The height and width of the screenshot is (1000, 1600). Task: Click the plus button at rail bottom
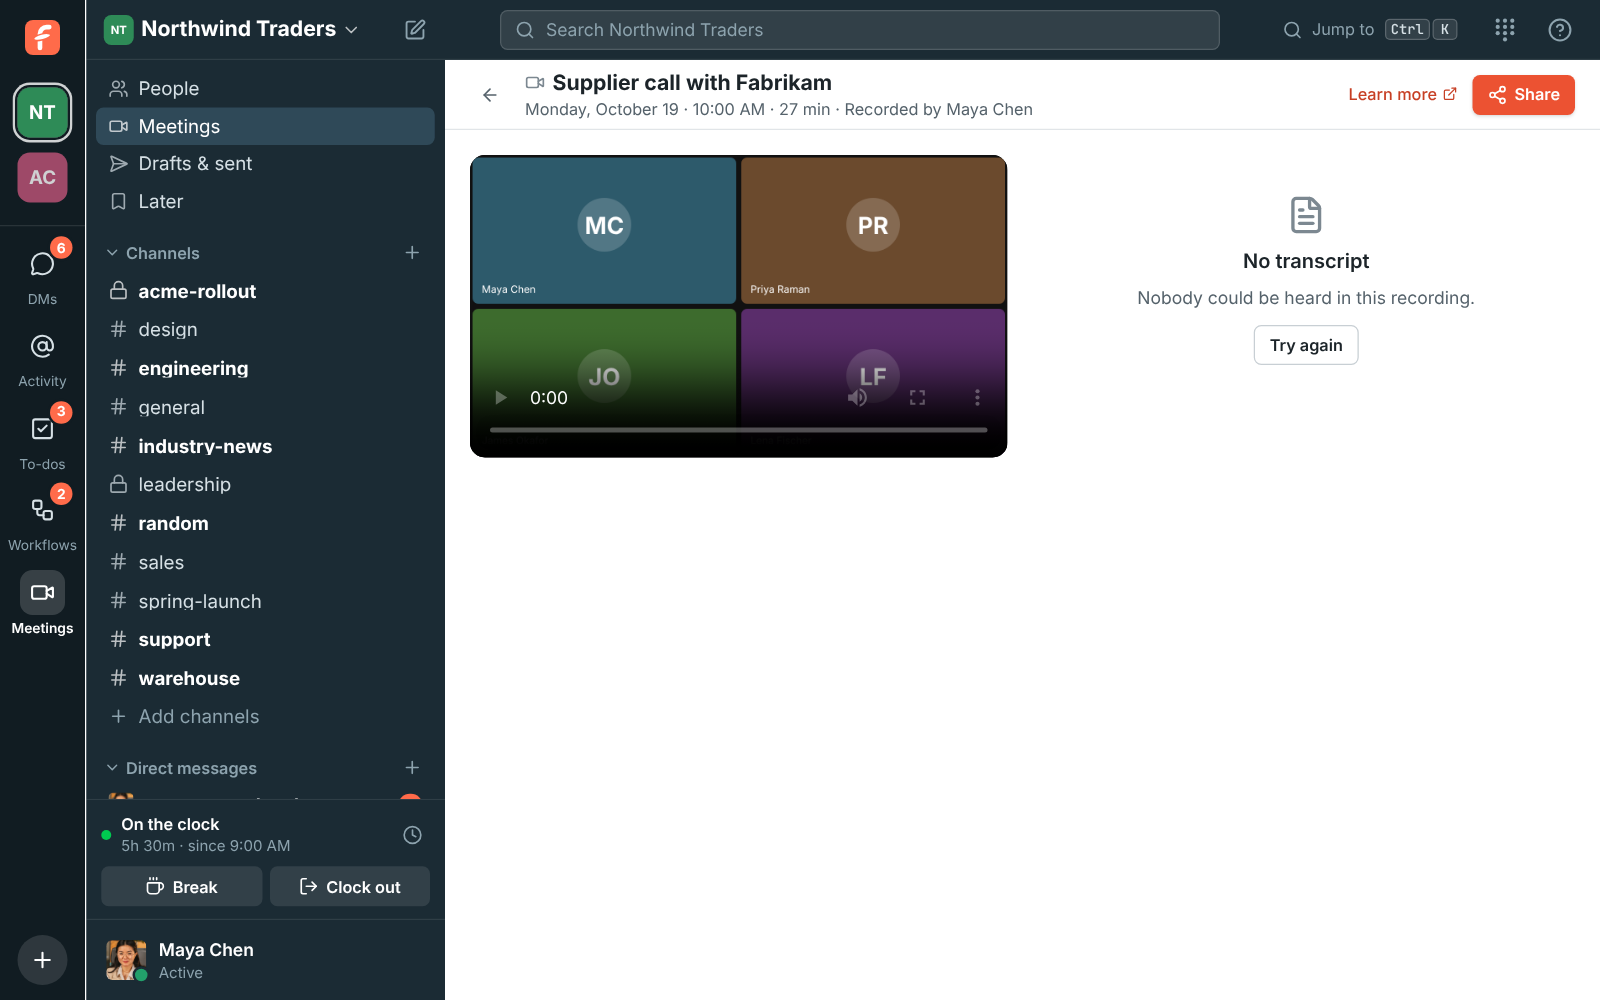pos(42,960)
